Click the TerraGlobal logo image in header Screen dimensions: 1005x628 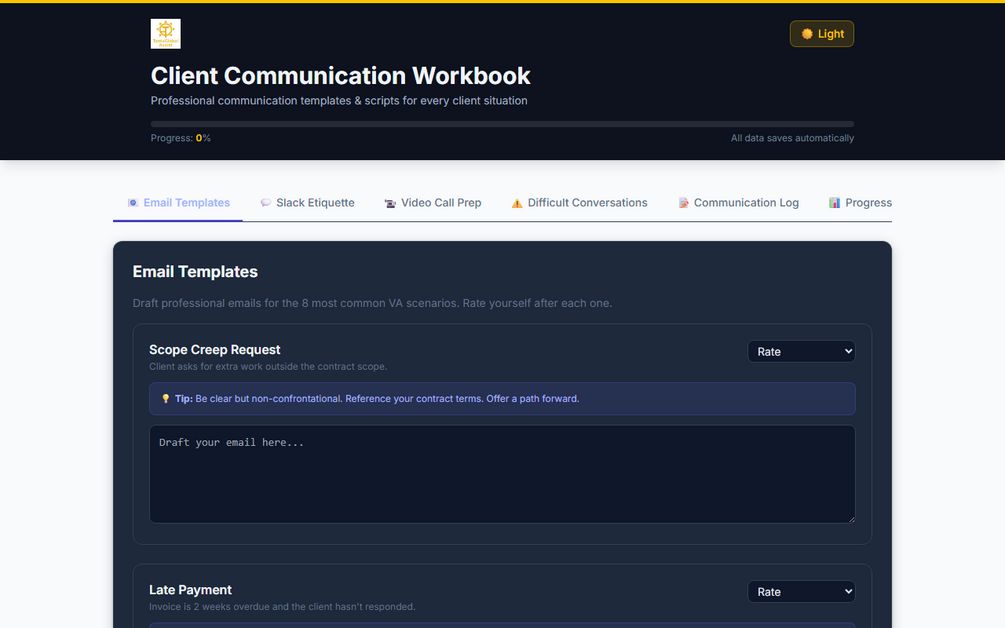(x=165, y=33)
